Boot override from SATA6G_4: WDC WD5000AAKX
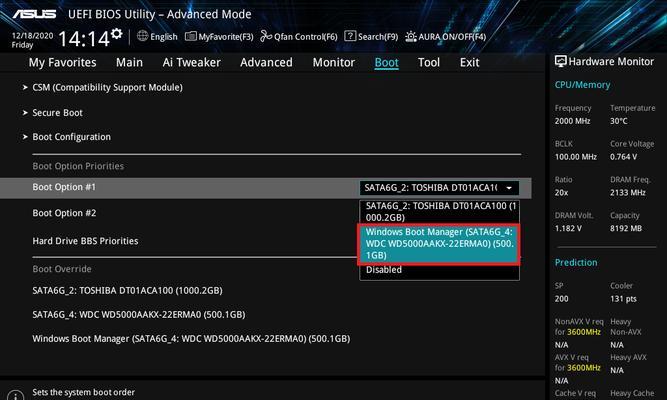Viewport: 667px width, 400px height. coord(139,315)
